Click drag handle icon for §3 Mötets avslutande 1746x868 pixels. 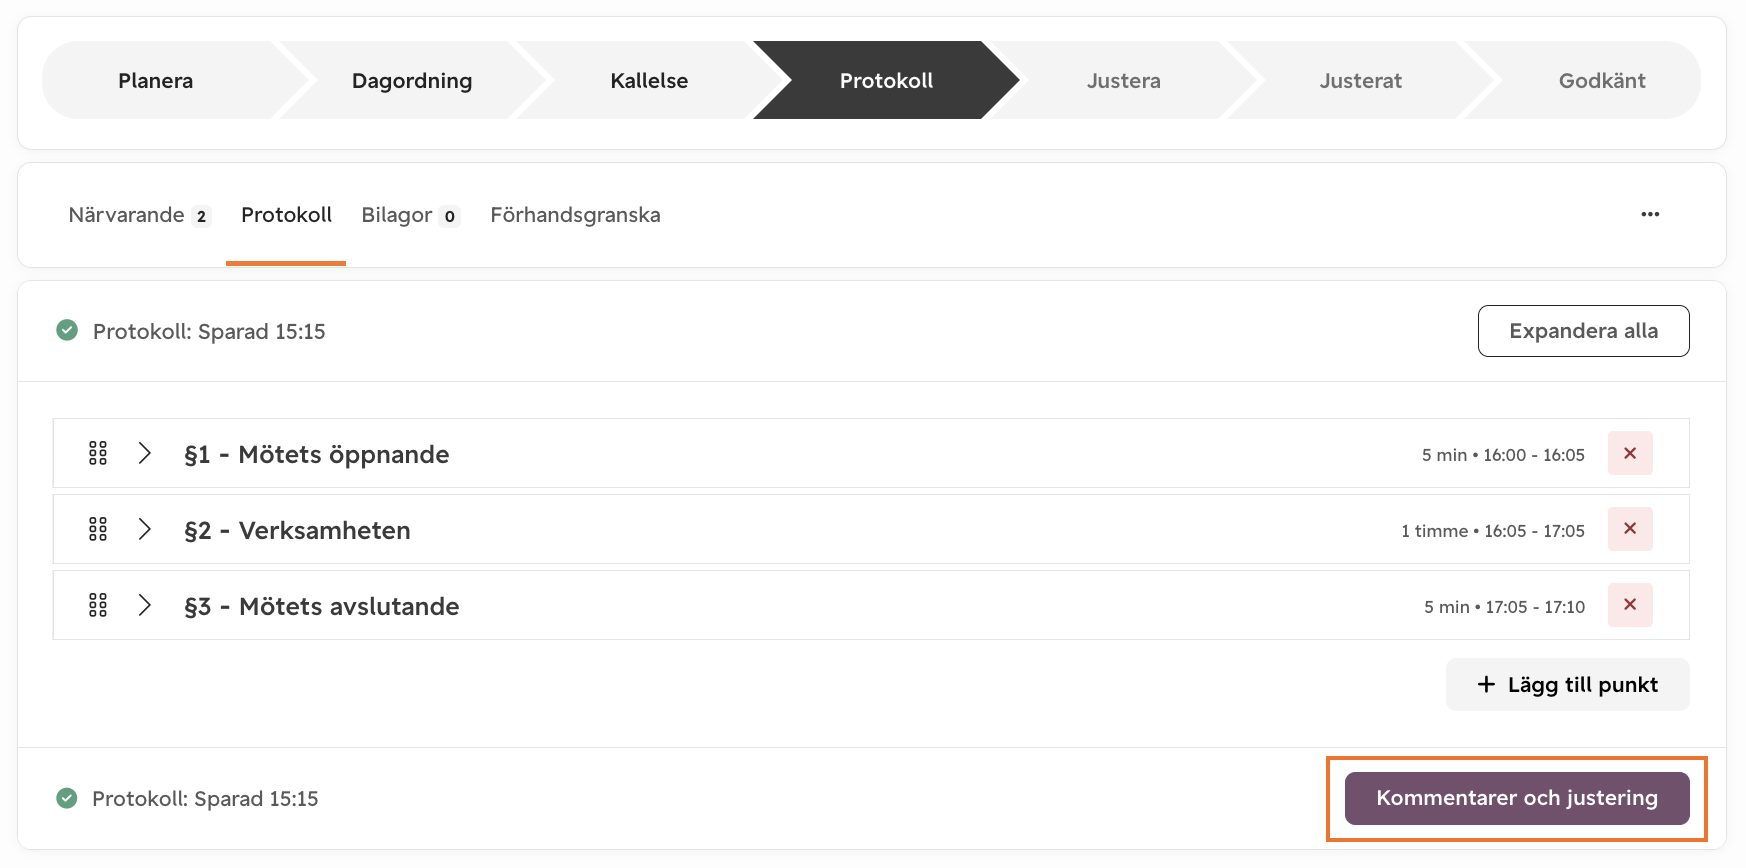pos(98,605)
